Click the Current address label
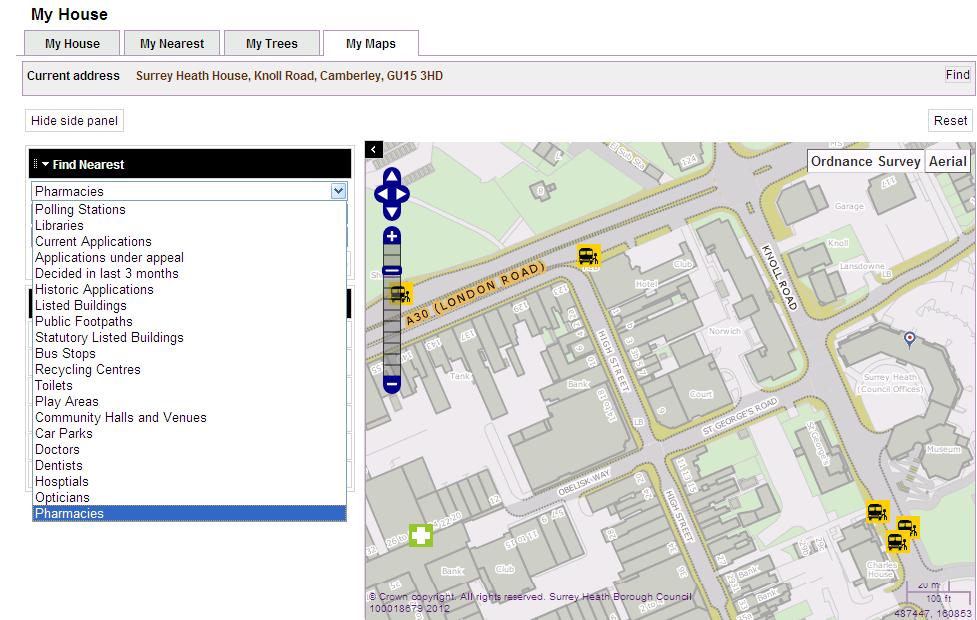 tap(73, 76)
